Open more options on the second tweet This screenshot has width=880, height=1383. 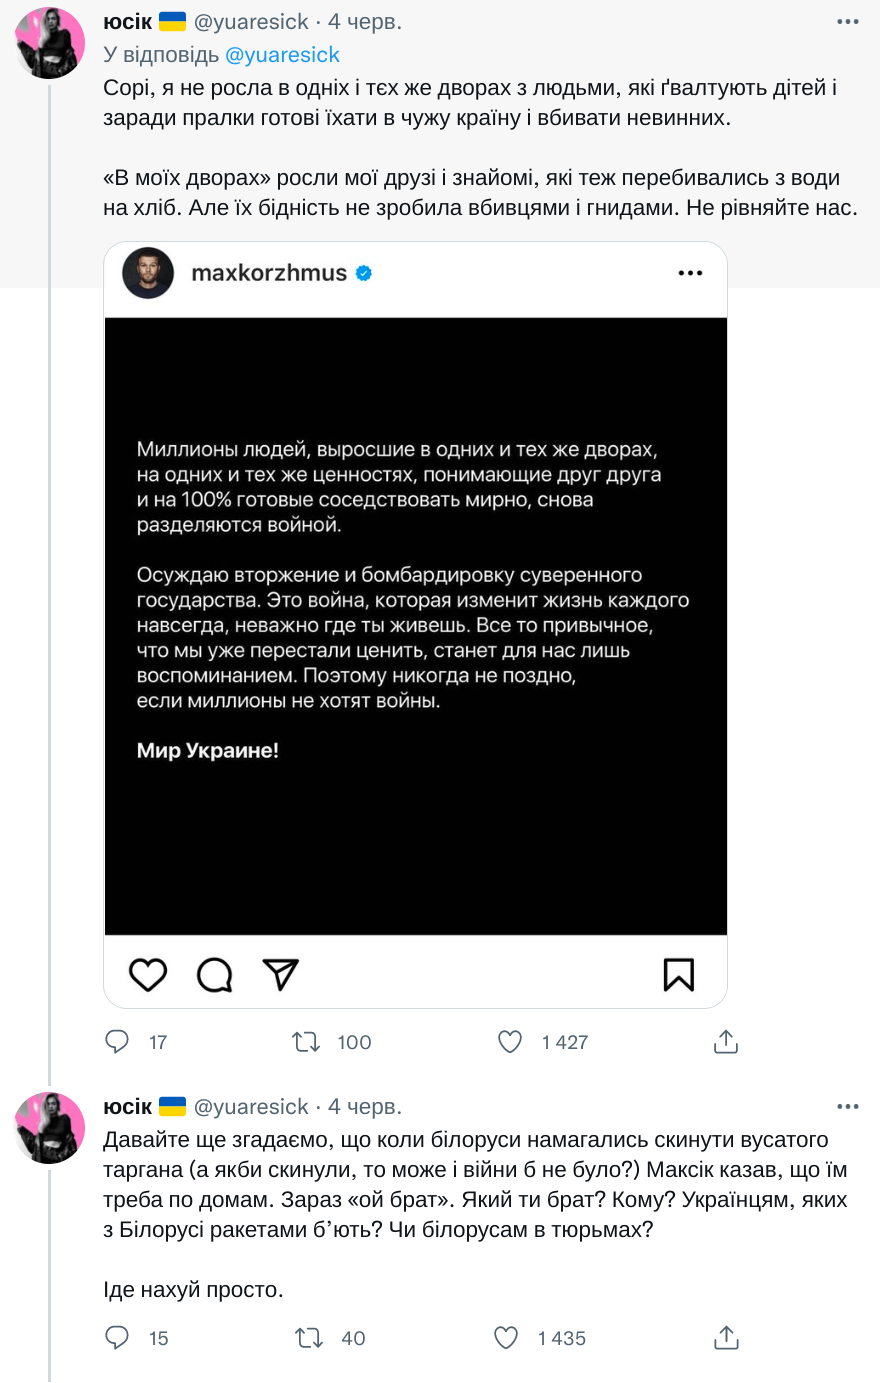click(848, 1107)
